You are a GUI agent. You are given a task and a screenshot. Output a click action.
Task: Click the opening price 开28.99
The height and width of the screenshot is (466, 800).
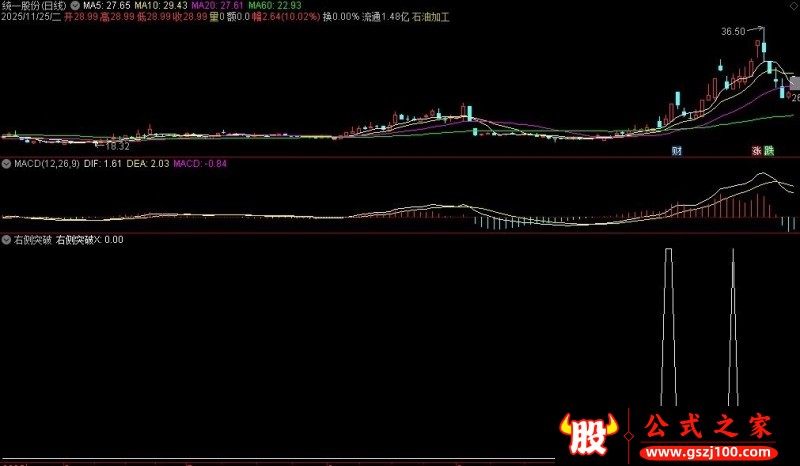tap(81, 17)
